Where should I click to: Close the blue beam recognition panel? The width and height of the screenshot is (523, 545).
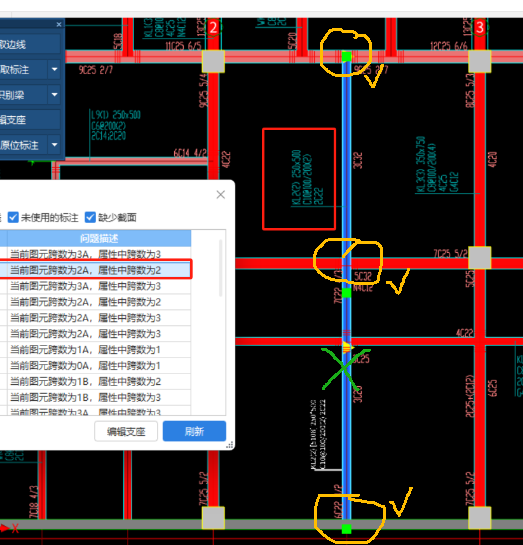pos(59,24)
